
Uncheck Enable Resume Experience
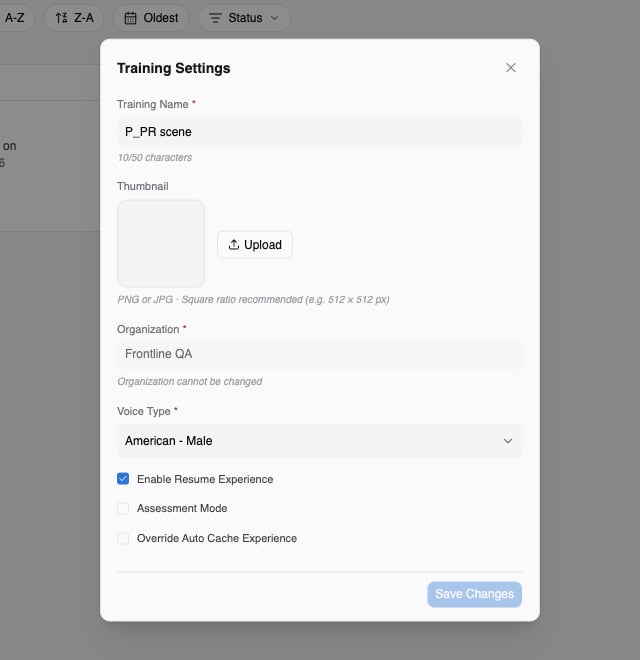coord(123,479)
